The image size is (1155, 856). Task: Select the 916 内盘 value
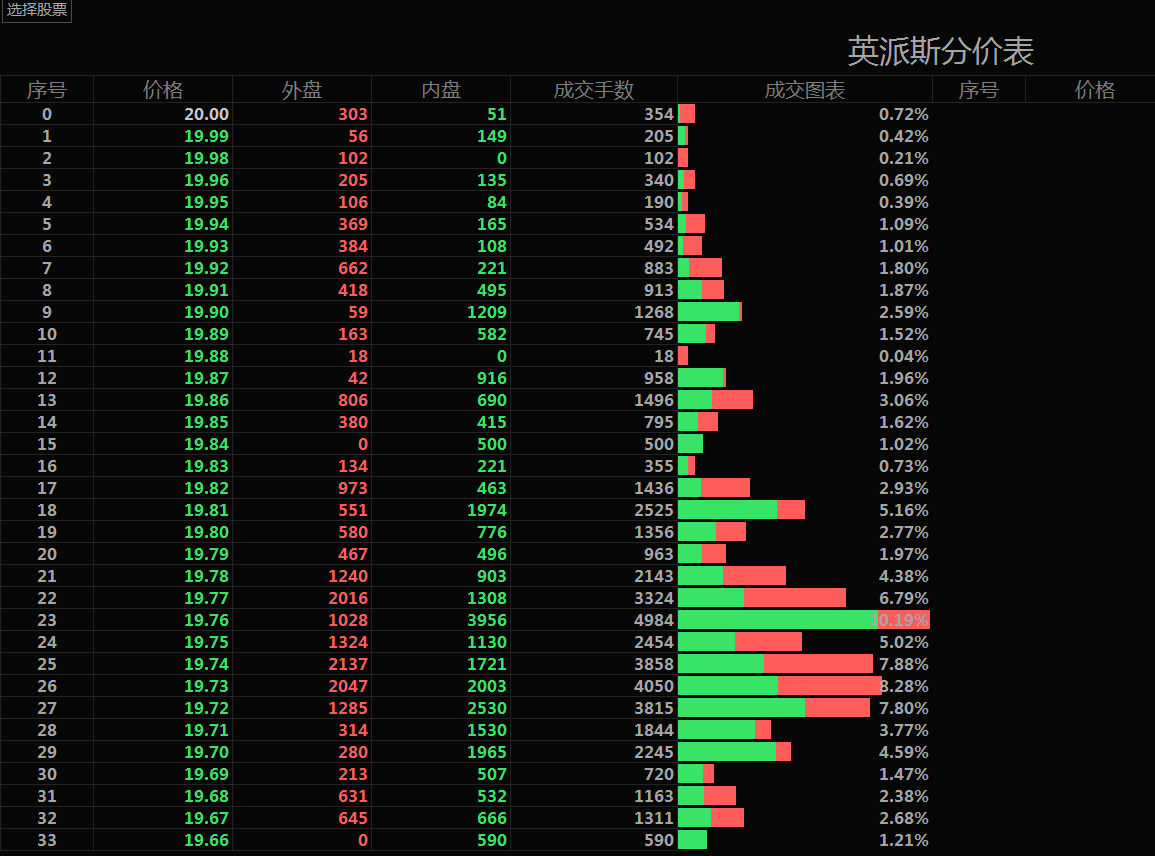pos(492,379)
